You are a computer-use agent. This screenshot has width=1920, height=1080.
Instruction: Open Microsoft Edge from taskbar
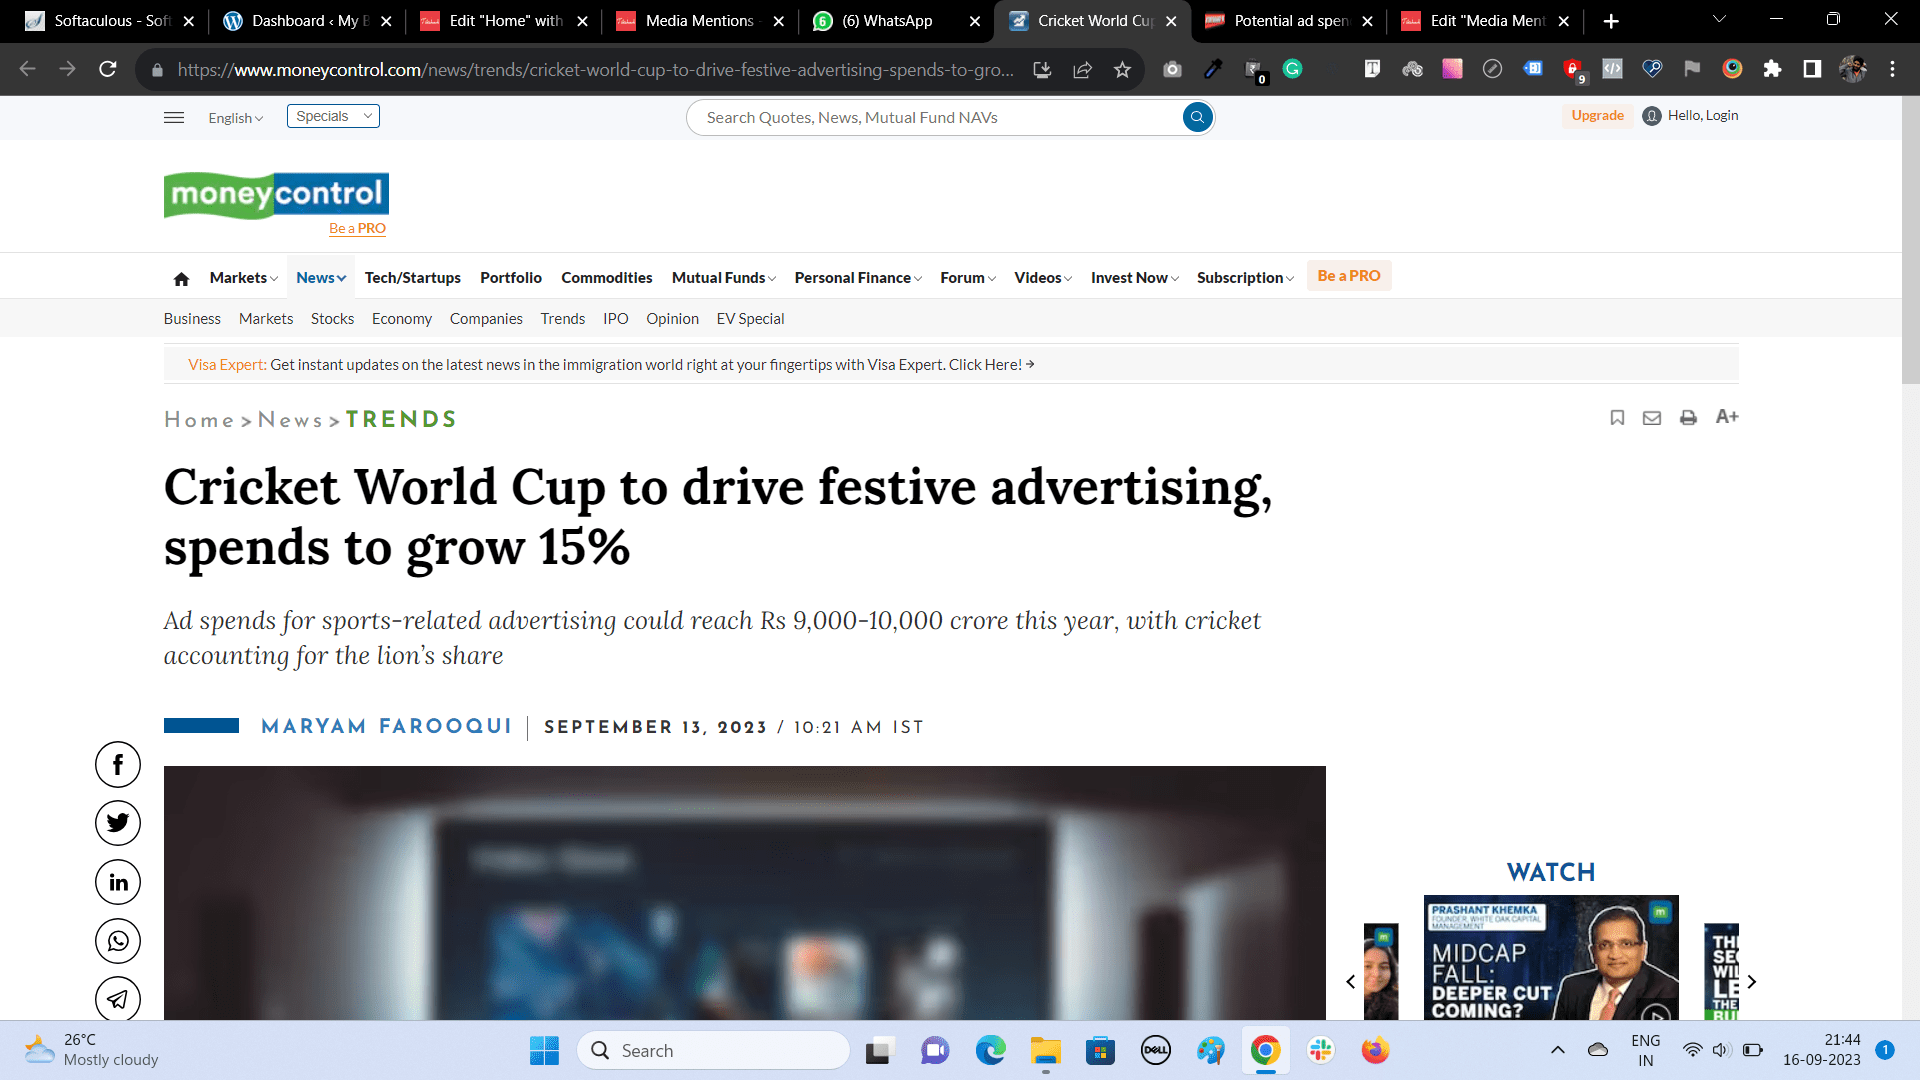pos(990,1051)
